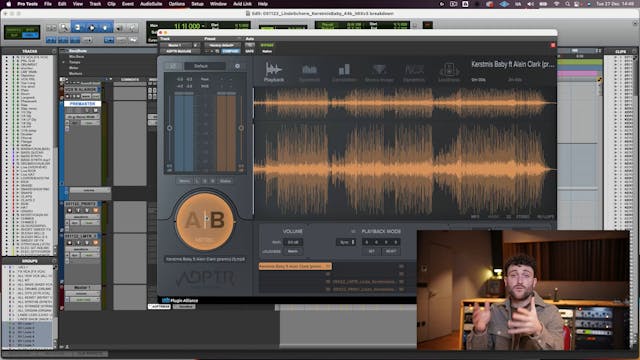640x360 pixels.
Task: Open the Correlation view icon in ADPTR
Action: click(x=344, y=72)
